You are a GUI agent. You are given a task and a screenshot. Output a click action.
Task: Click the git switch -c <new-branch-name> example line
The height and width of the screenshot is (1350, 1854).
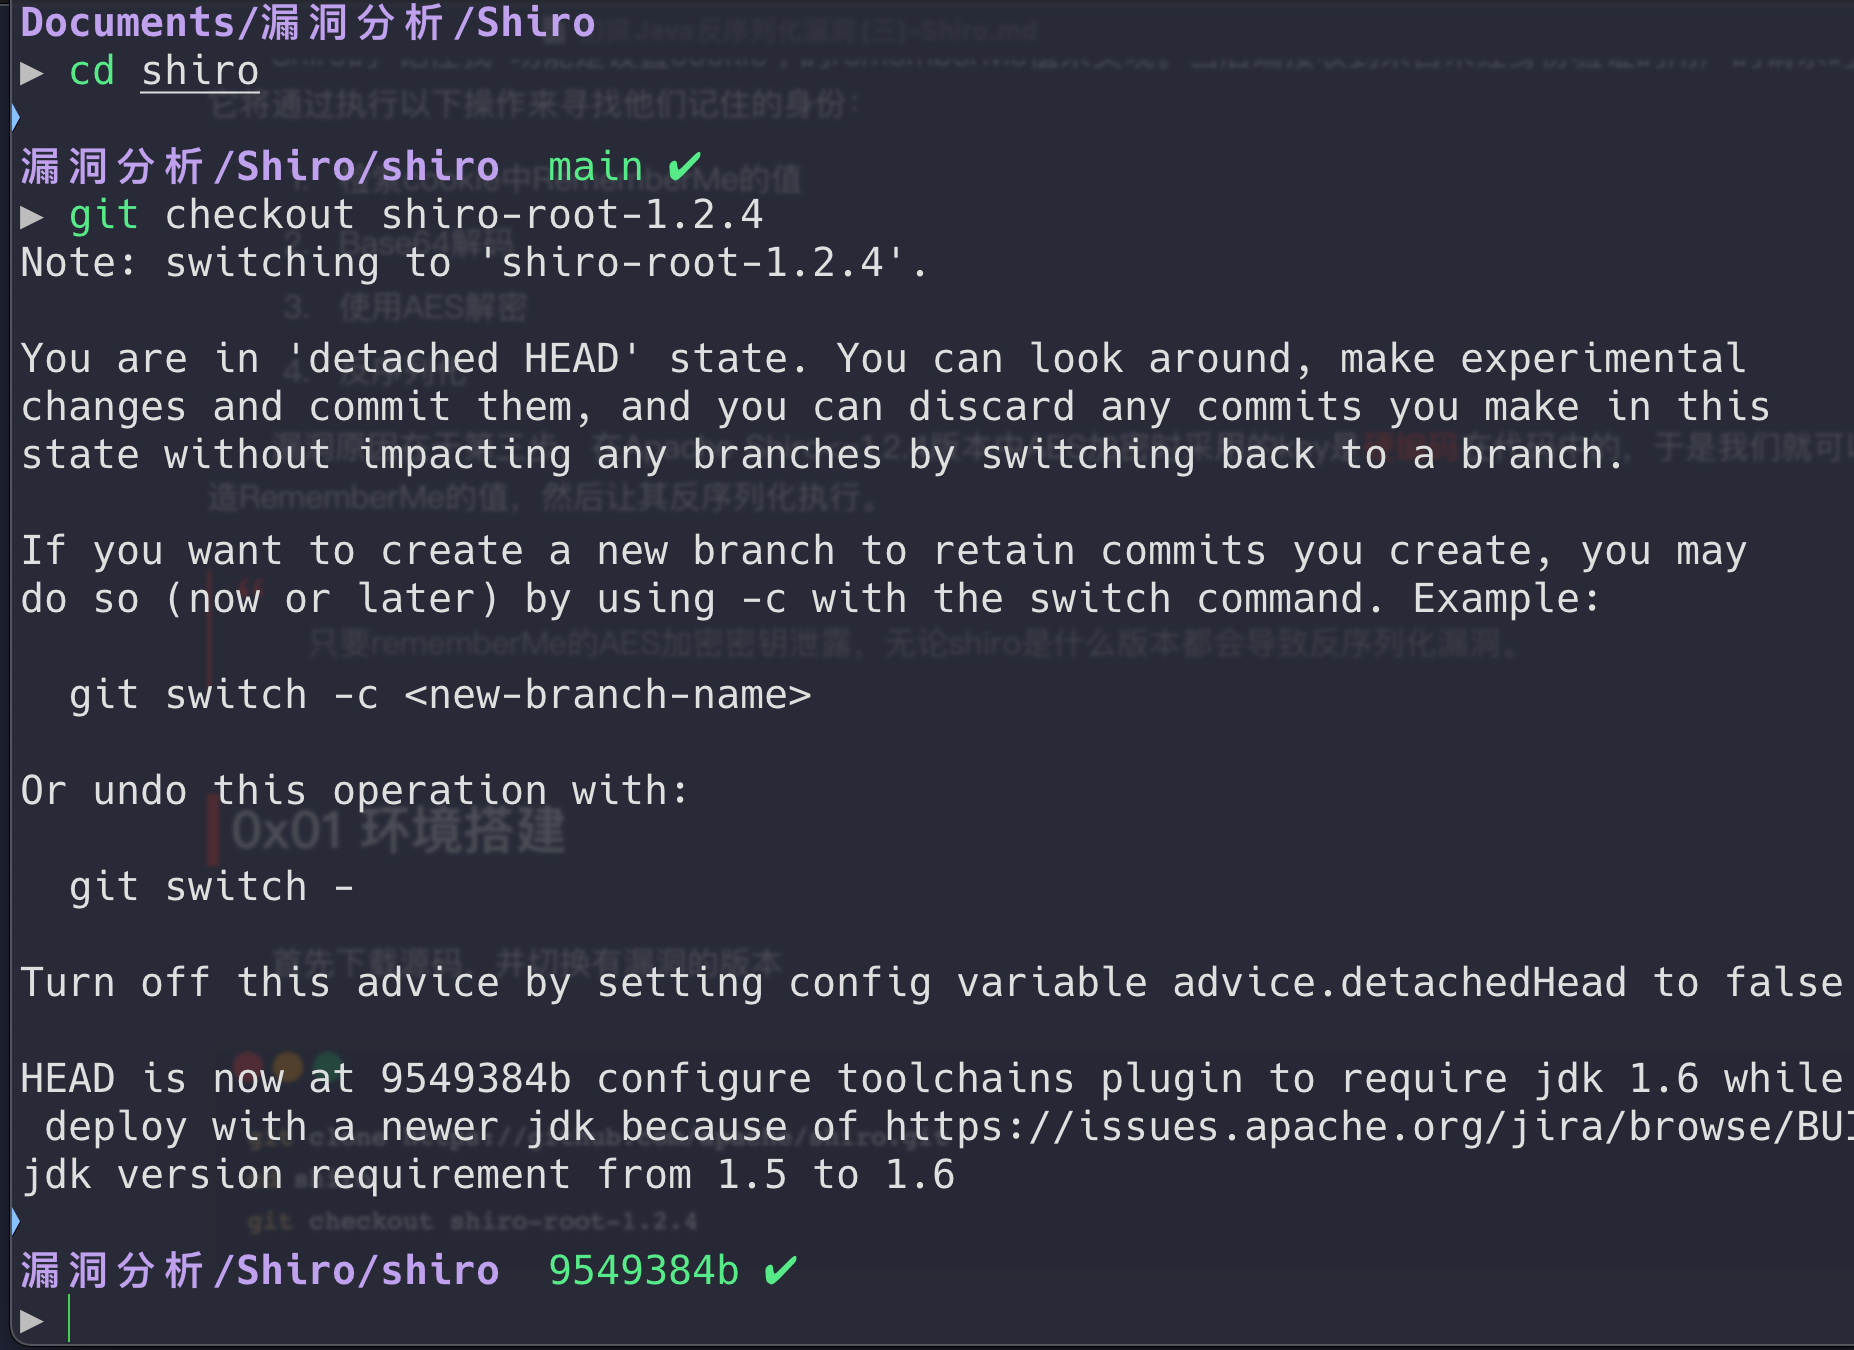click(440, 695)
